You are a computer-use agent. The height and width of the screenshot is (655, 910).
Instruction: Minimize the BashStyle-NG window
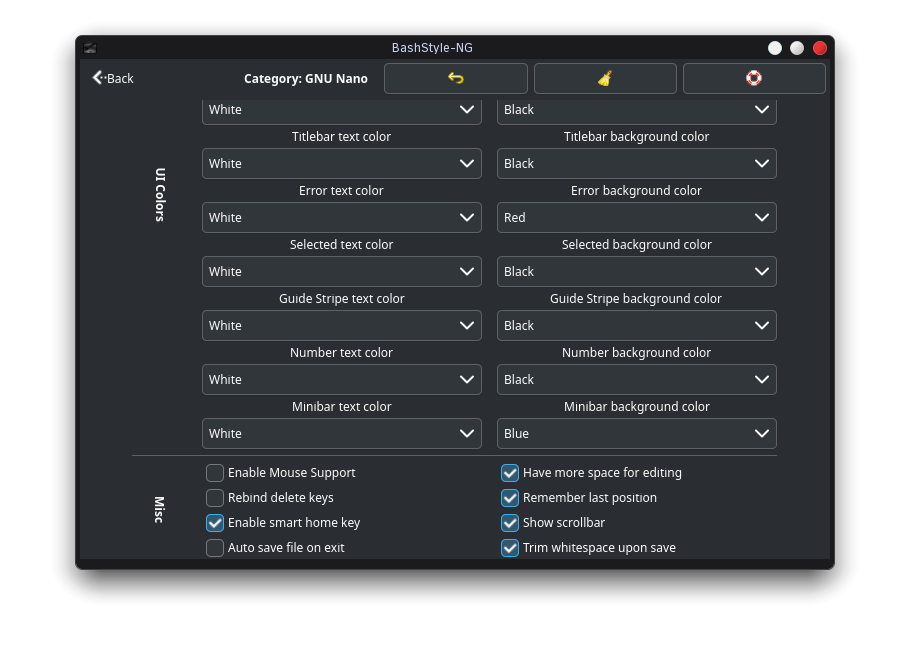coord(775,48)
